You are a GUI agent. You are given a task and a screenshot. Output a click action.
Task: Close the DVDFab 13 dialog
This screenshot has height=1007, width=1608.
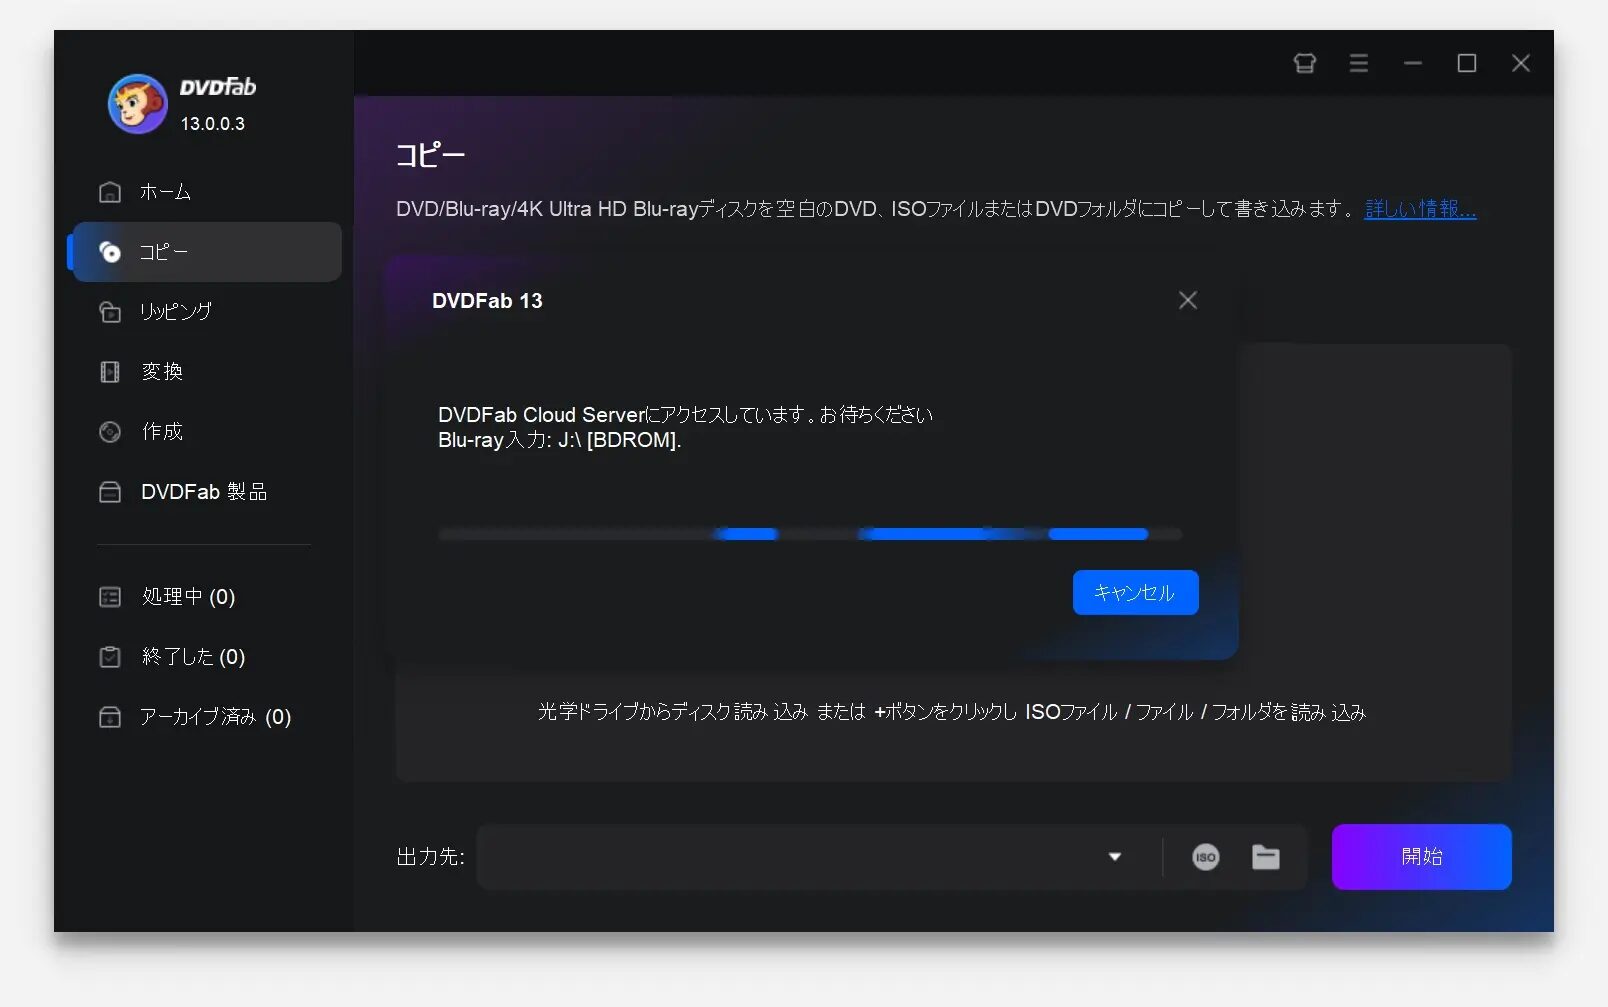point(1187,300)
